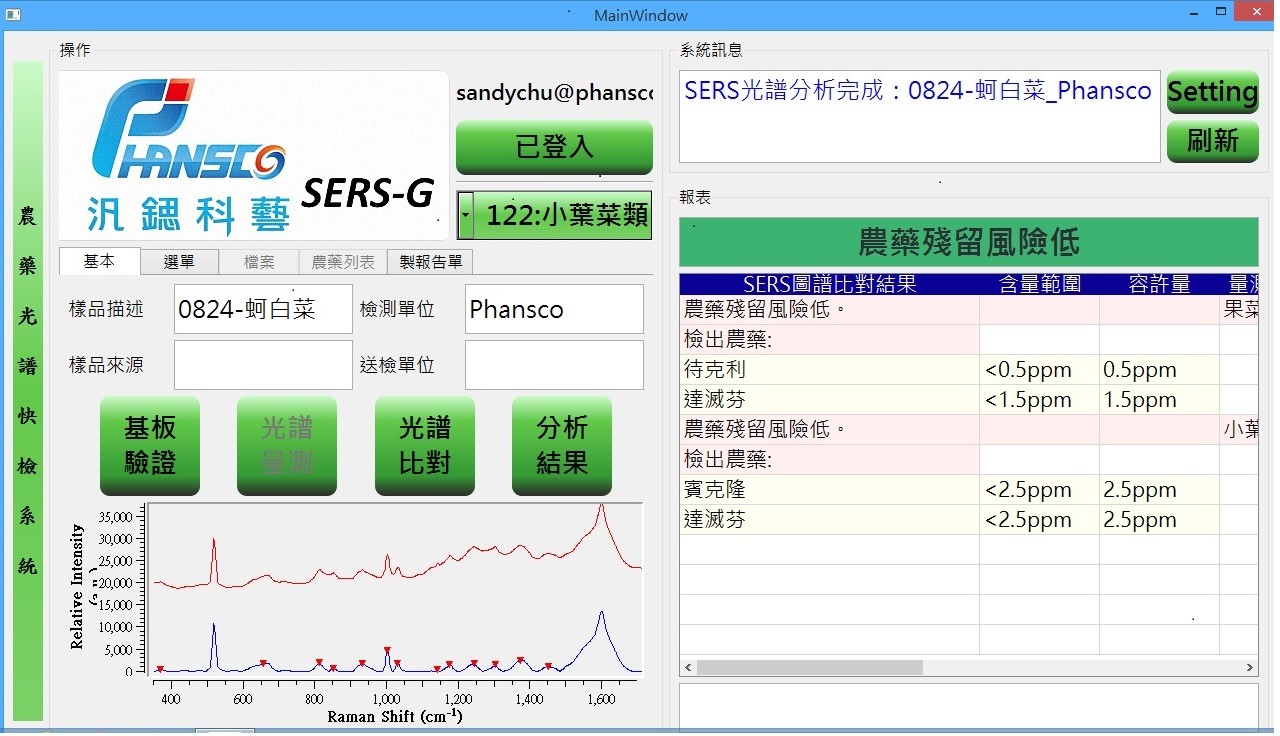Edit the 樣品描述 sample description field
Image resolution: width=1280 pixels, height=736 pixels.
pos(263,309)
